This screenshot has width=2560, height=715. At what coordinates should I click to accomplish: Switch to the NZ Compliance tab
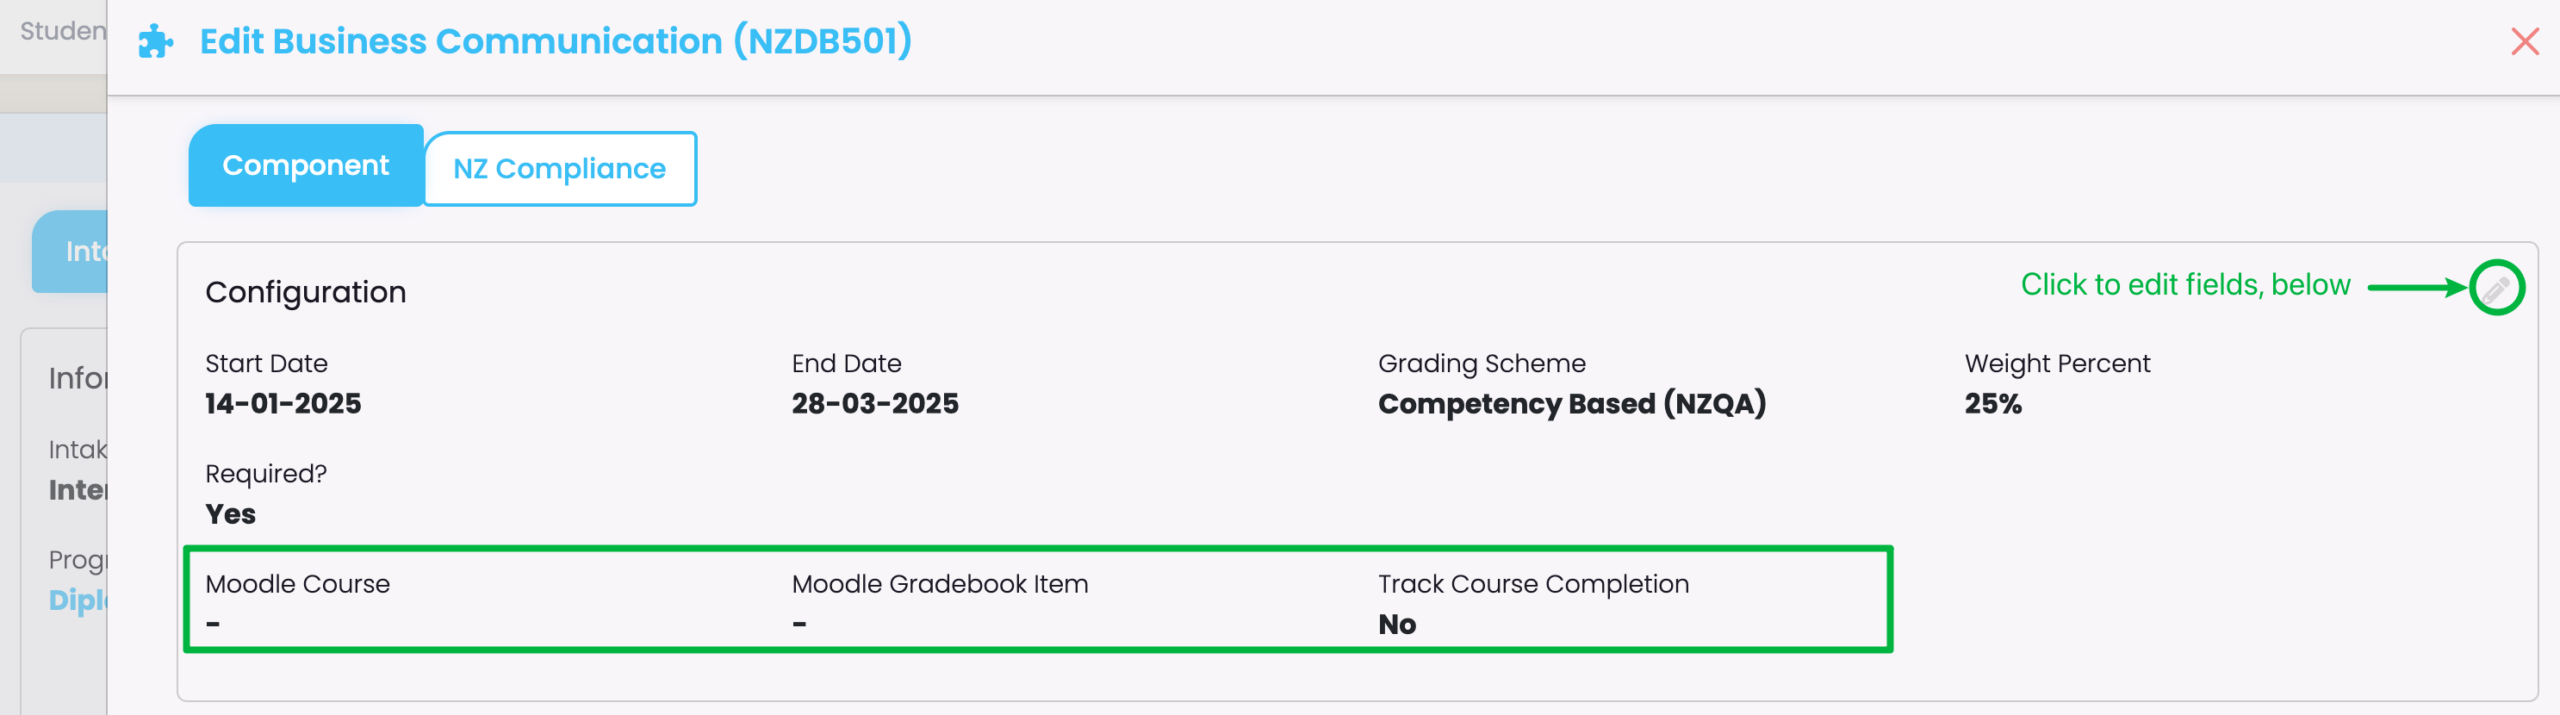point(559,169)
